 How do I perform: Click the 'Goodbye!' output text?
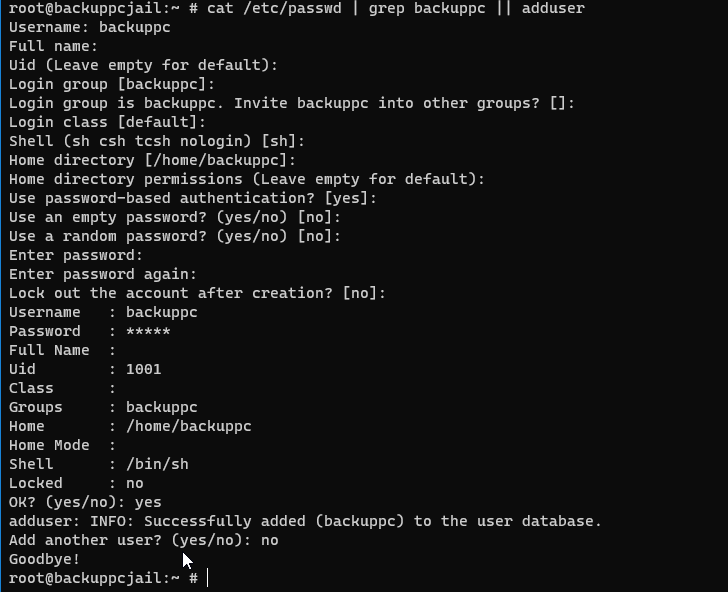pos(44,559)
